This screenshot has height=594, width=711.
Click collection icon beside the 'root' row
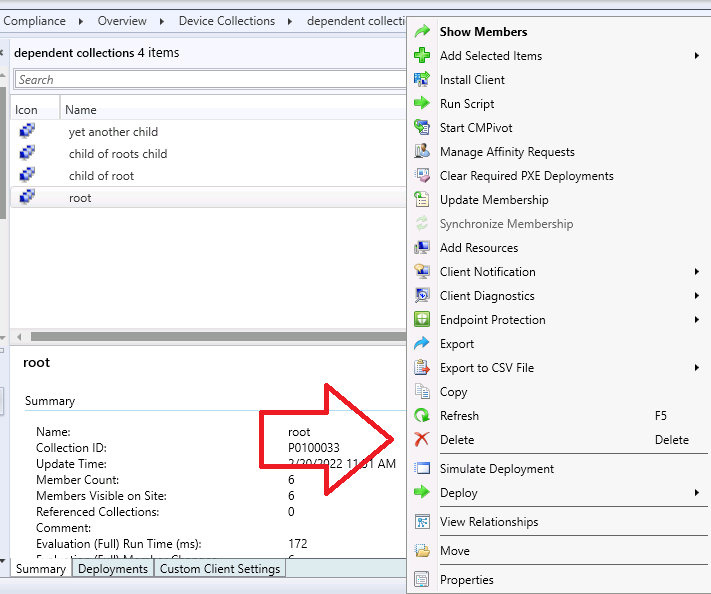27,197
